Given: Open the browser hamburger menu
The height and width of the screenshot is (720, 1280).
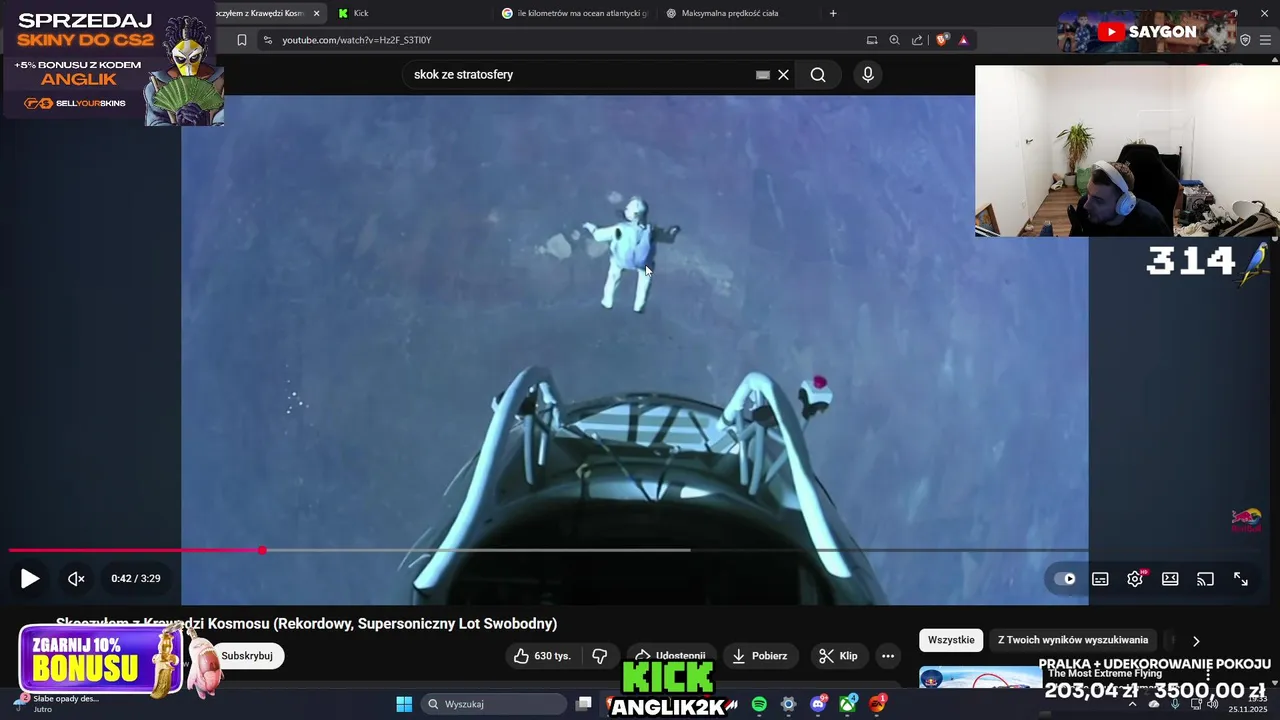Looking at the screenshot, I should [1267, 40].
